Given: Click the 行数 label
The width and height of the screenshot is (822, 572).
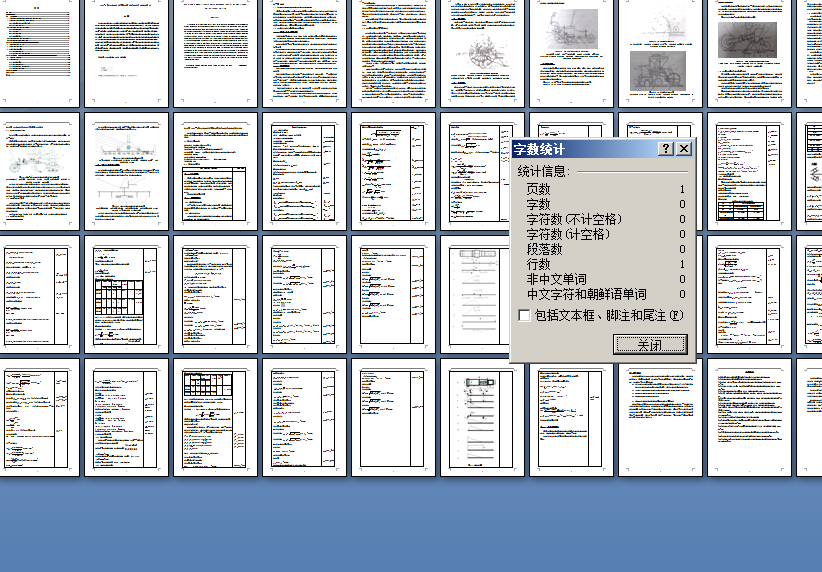Looking at the screenshot, I should tap(538, 264).
